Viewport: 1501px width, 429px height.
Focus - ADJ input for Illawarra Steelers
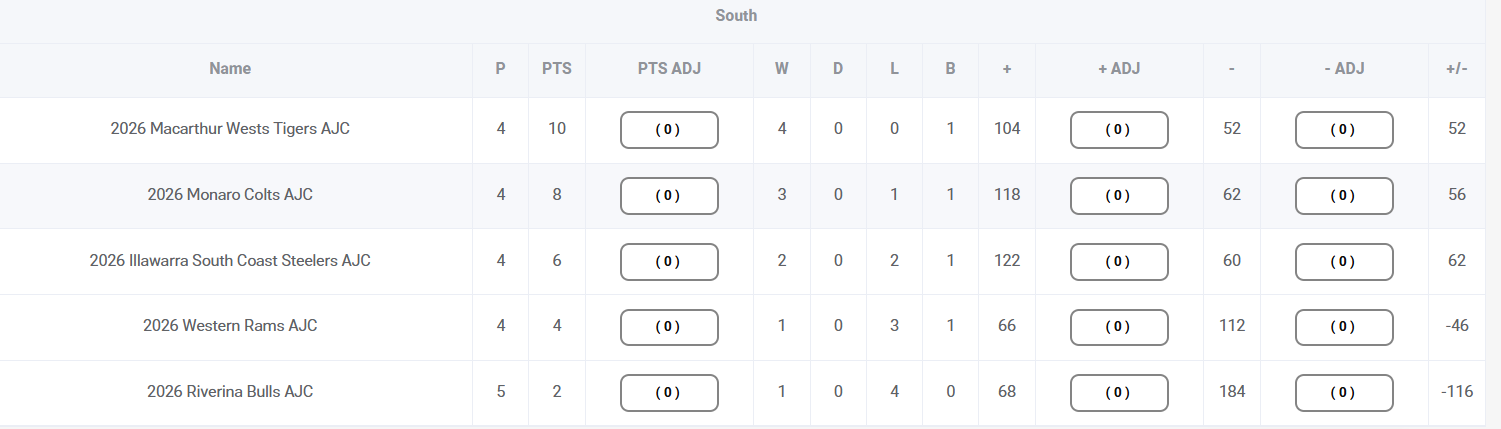pos(1344,262)
